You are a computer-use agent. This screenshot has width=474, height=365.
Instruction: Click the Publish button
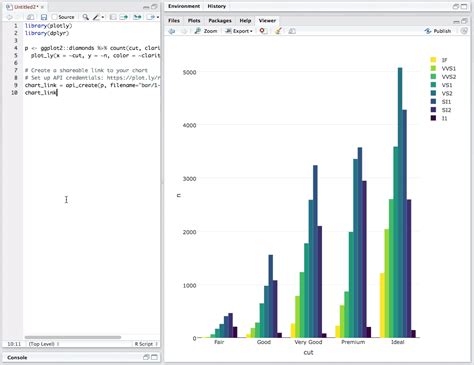tap(438, 31)
